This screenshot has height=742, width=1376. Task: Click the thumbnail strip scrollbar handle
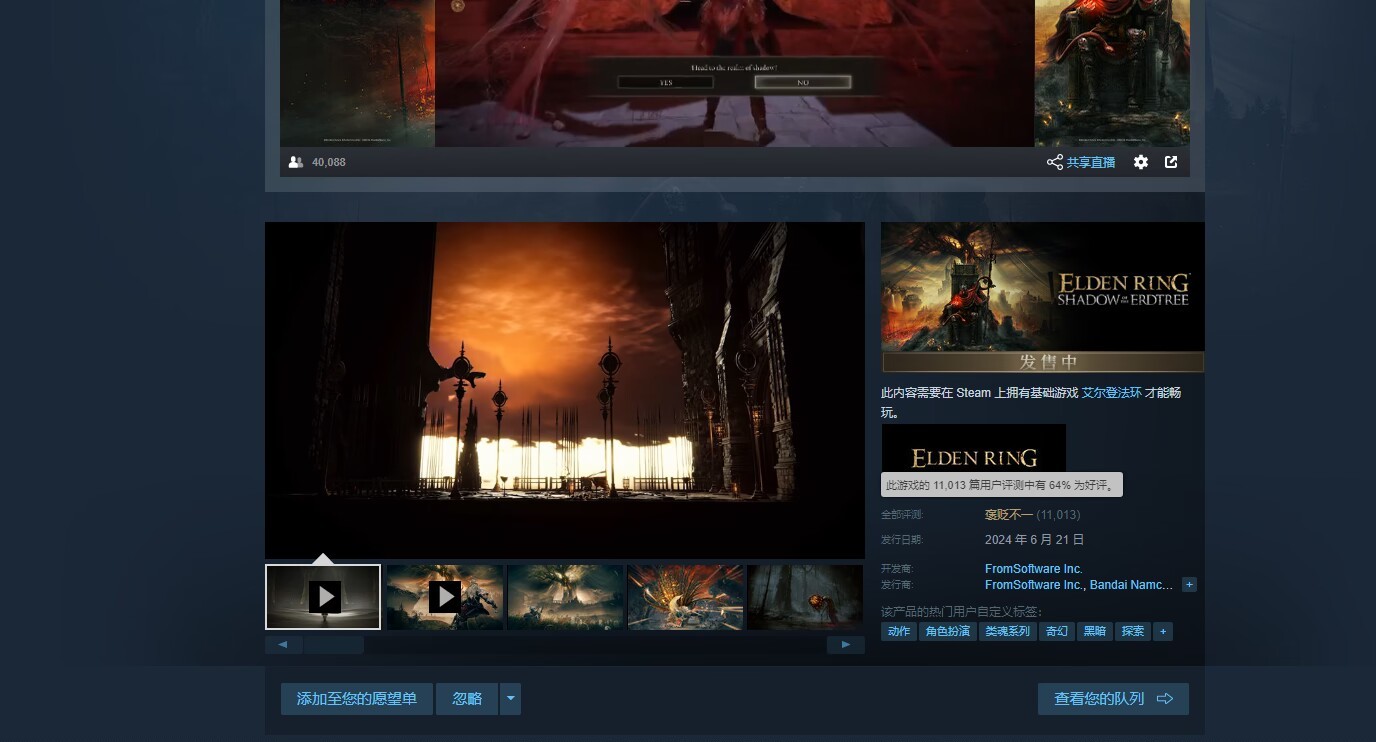point(334,645)
